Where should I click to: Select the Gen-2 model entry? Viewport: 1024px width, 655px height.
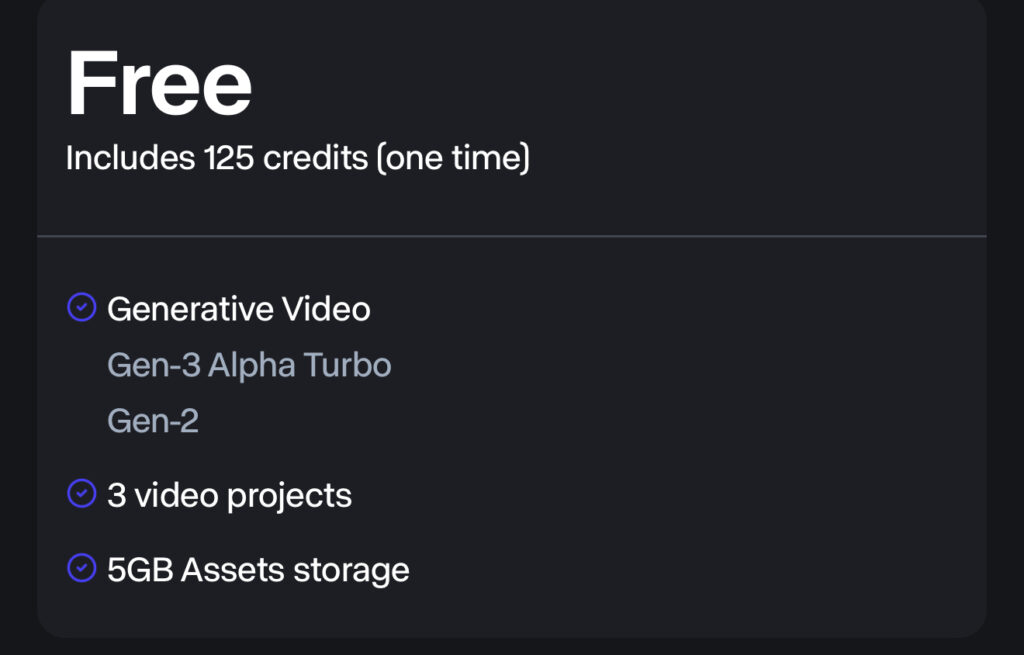(153, 421)
